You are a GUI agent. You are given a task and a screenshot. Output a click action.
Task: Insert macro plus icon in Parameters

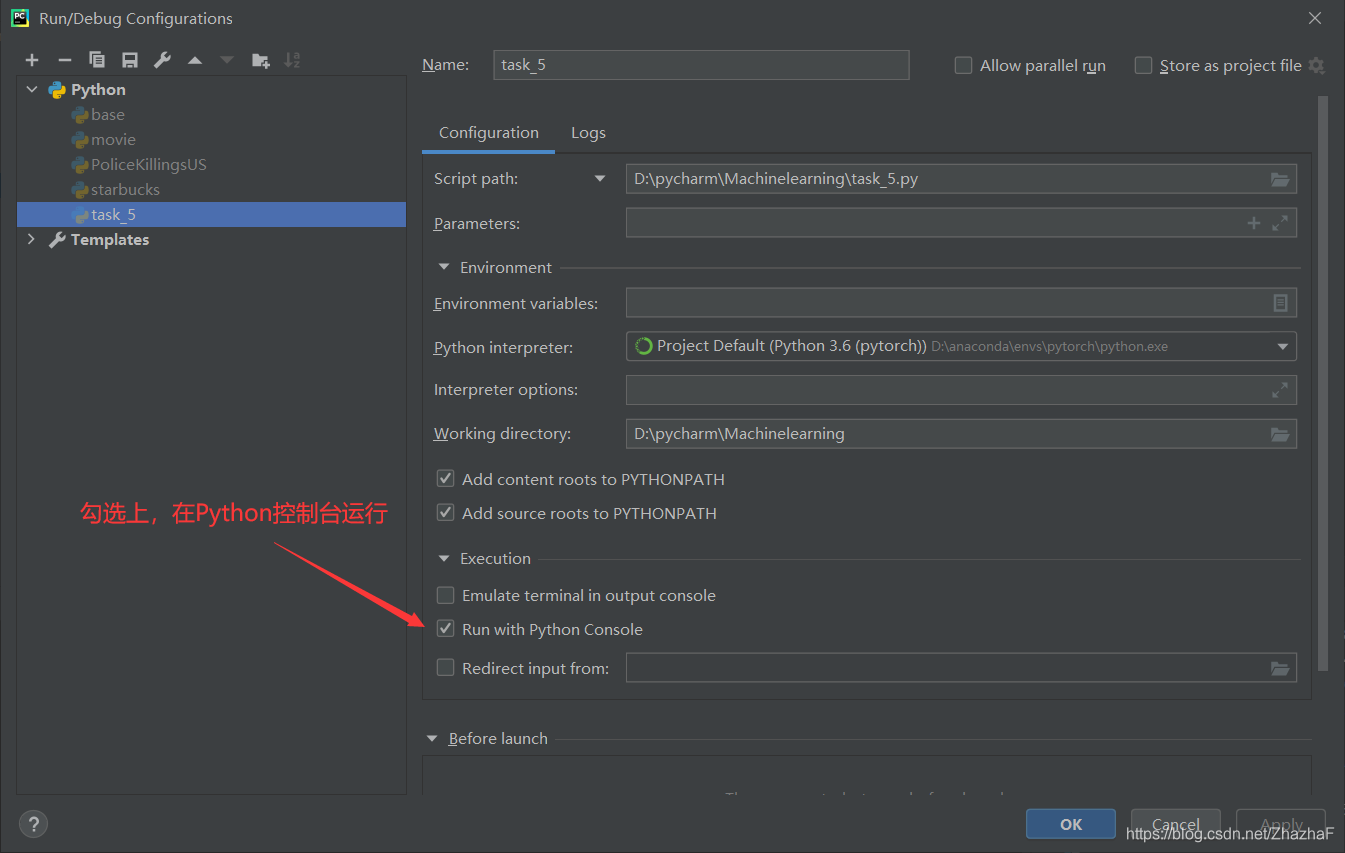coord(1254,223)
